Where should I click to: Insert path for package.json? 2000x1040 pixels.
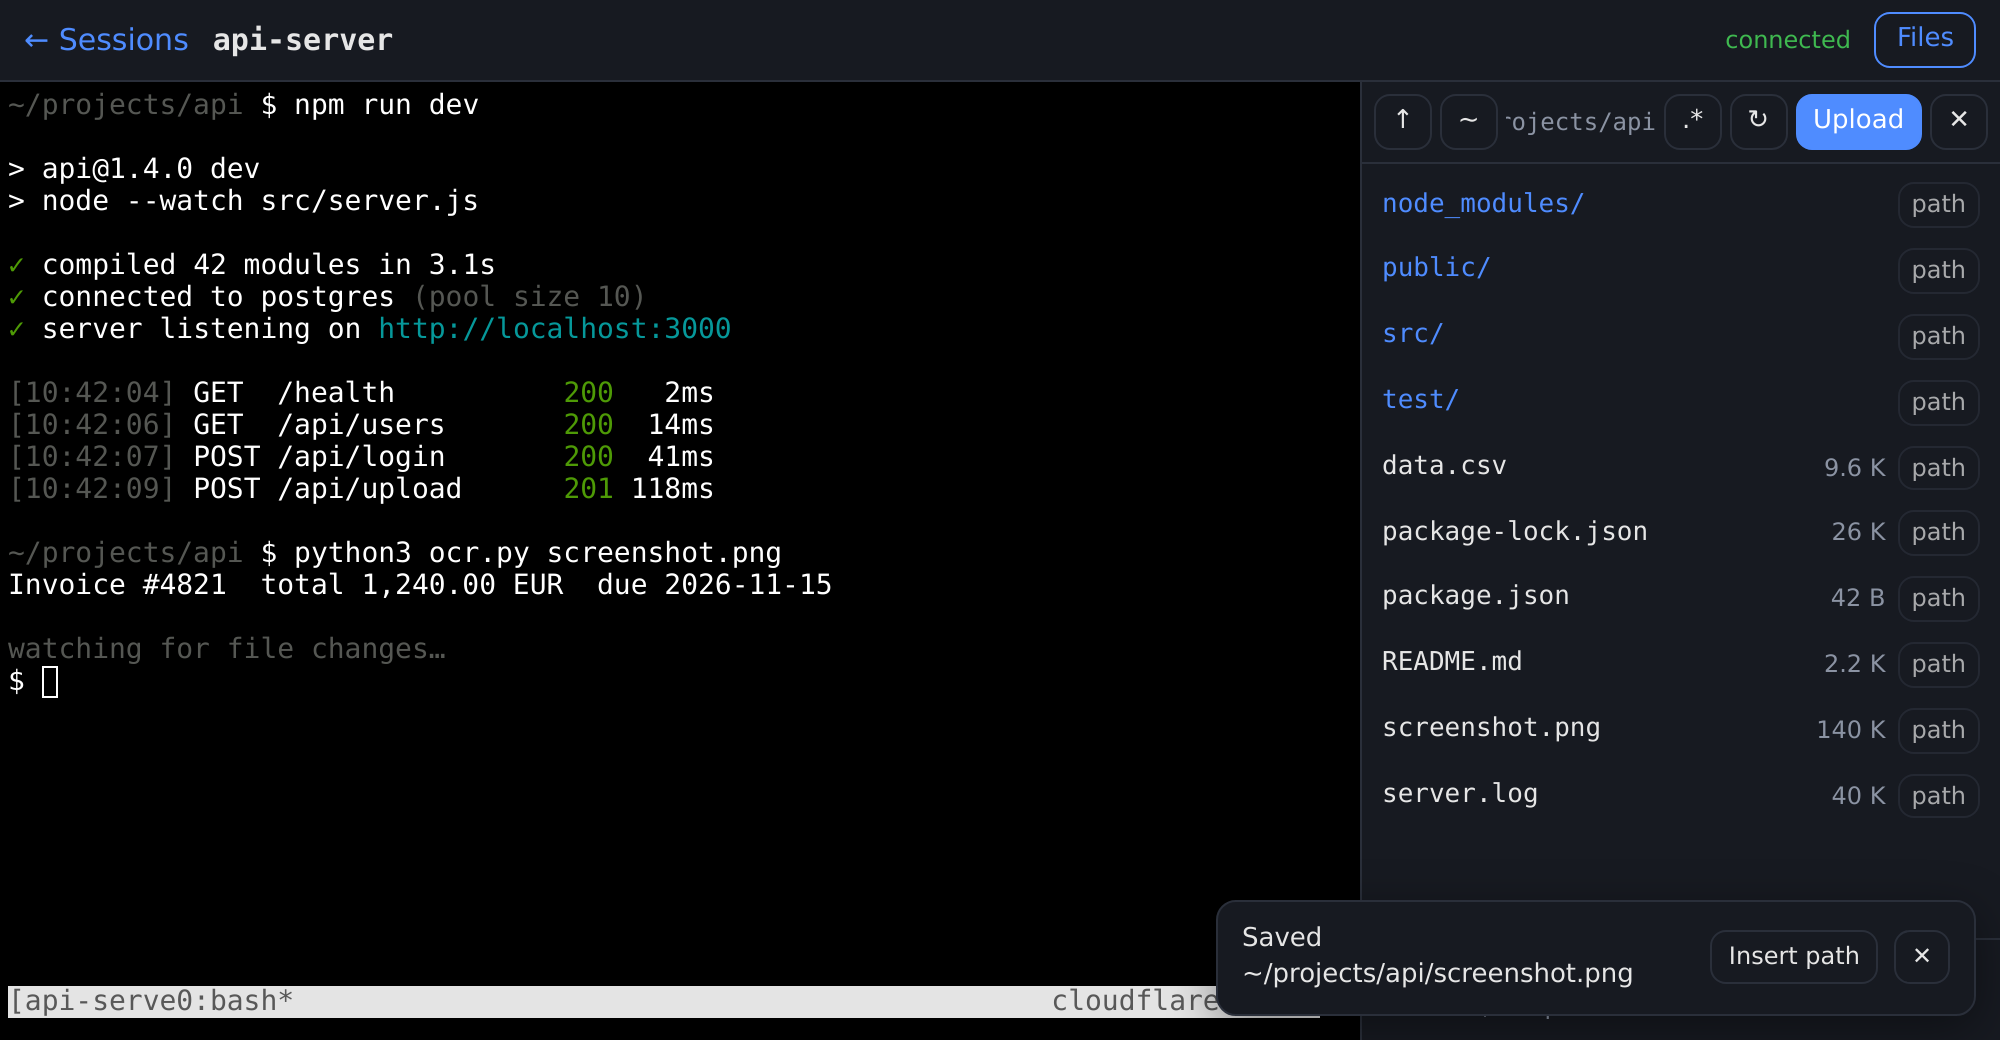tap(1938, 599)
